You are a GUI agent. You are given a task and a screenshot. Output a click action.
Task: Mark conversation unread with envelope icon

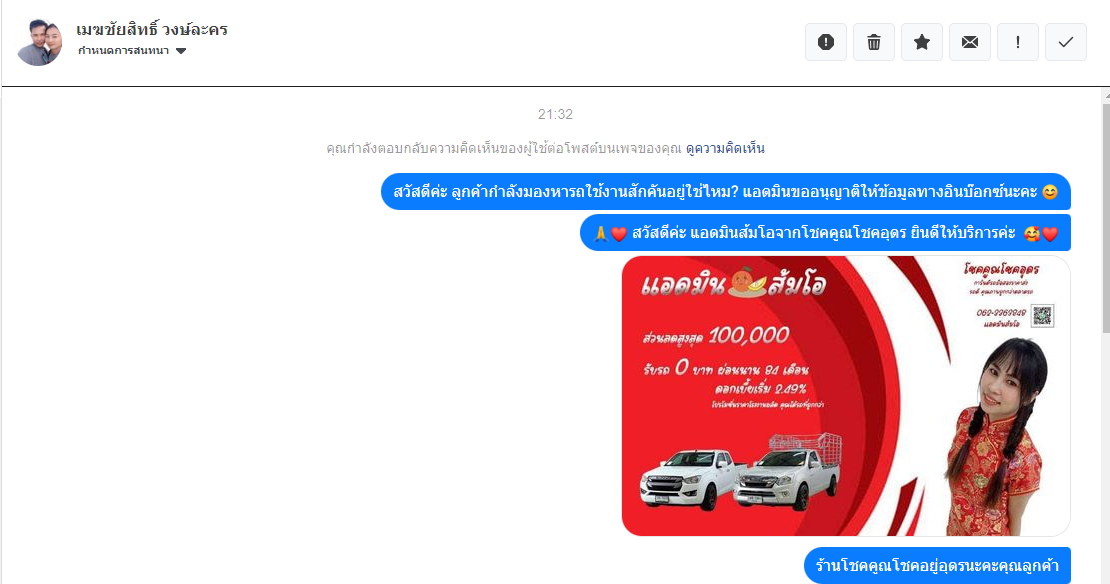click(970, 42)
